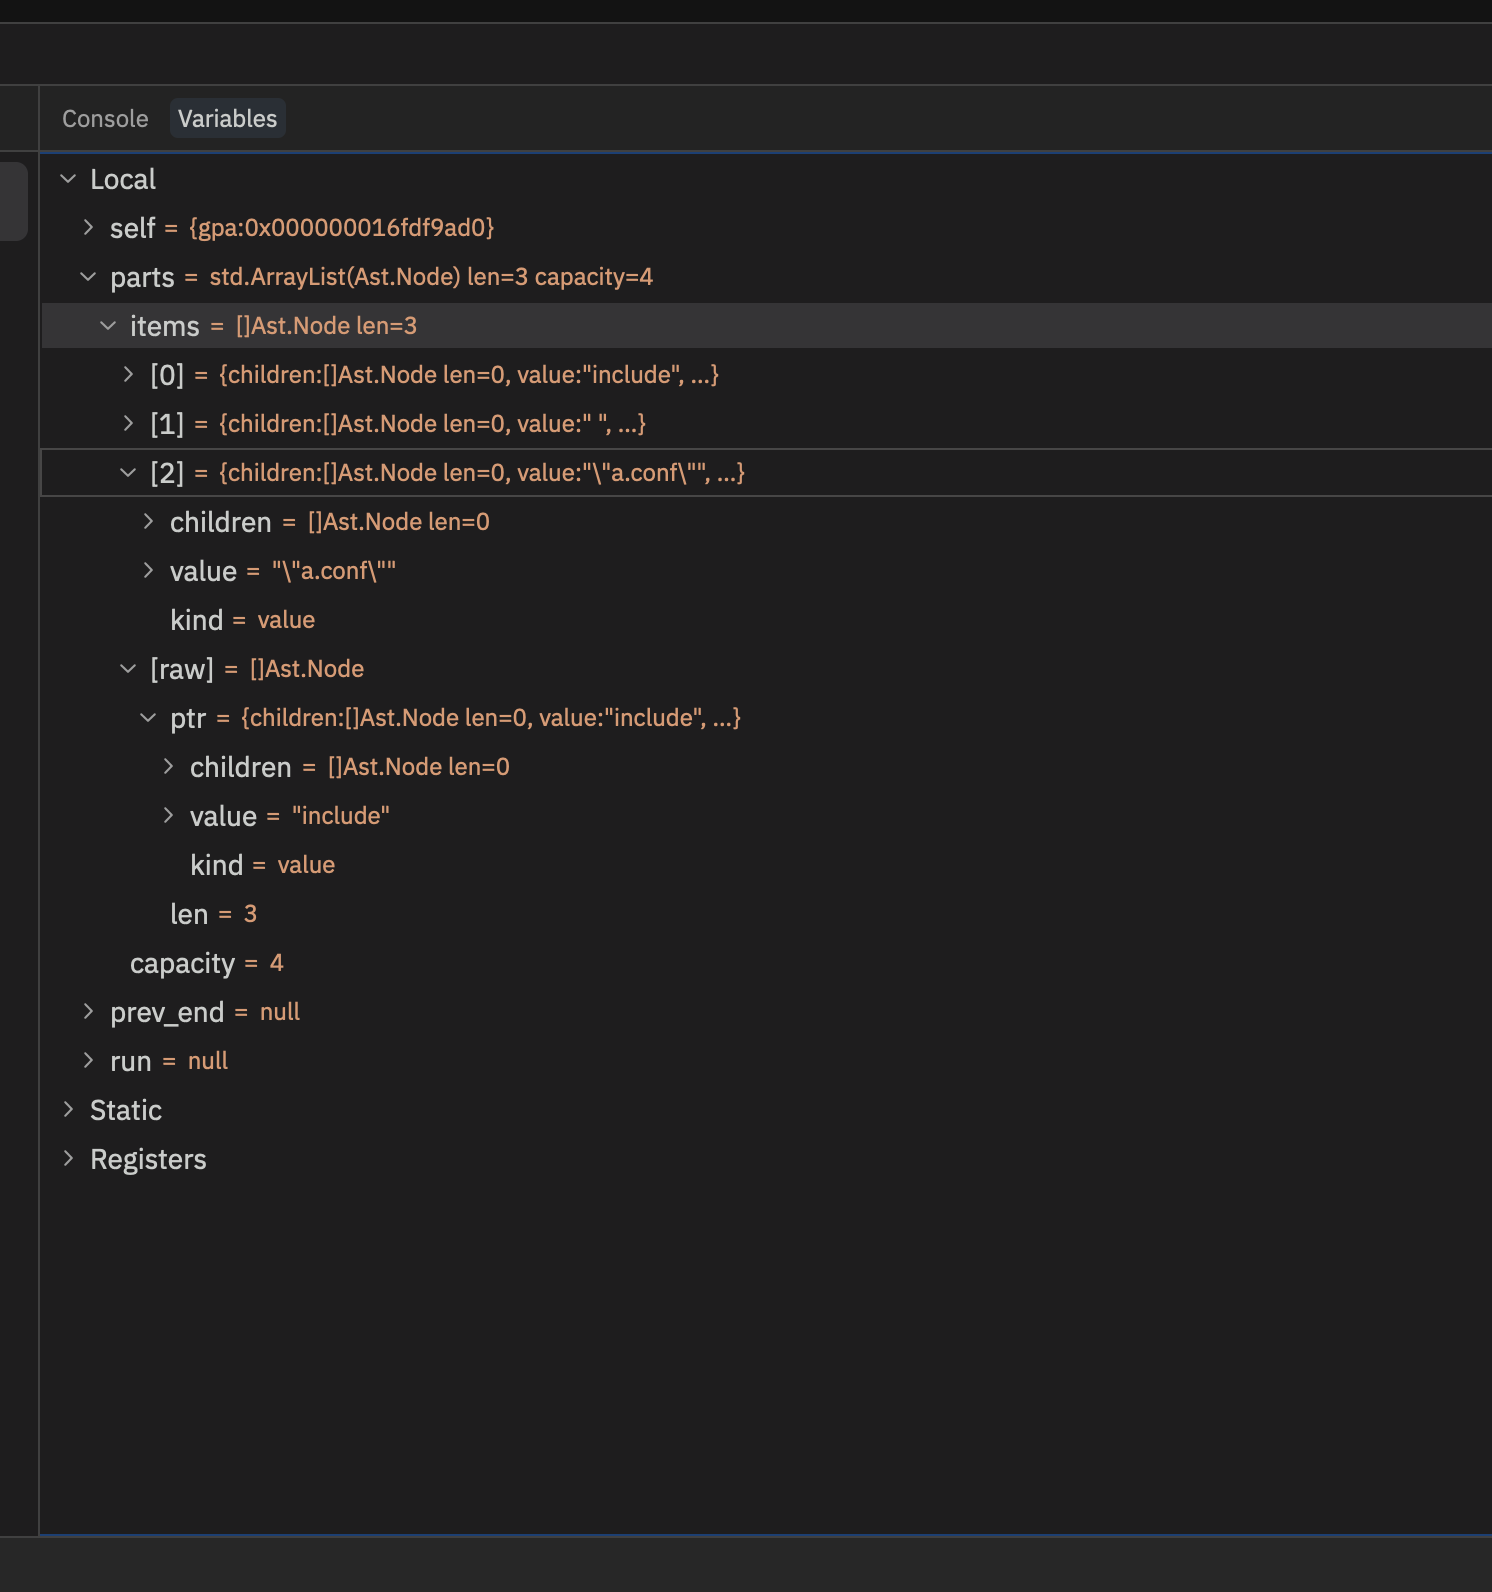
Task: Select the items []Ast.Node len=3 row
Action: tap(767, 326)
